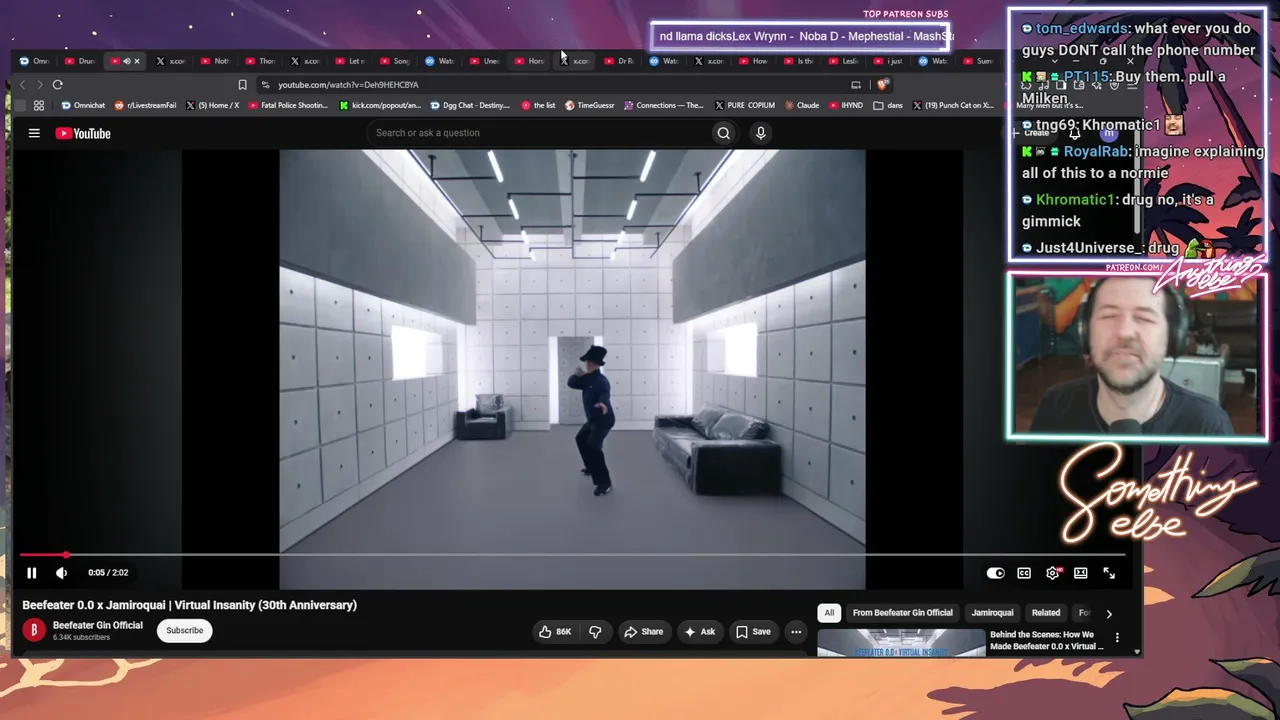Image resolution: width=1280 pixels, height=720 pixels.
Task: Toggle the autoplay switch in the player
Action: (x=995, y=573)
